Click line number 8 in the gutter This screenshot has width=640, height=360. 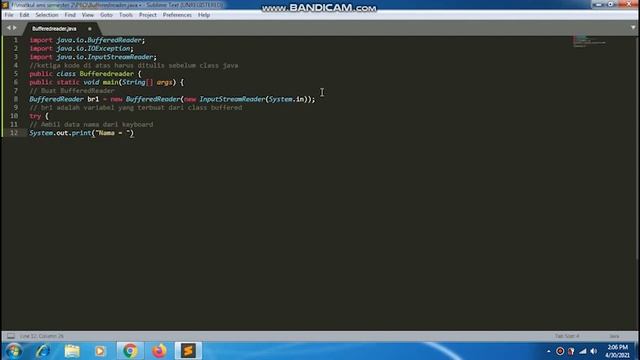16,99
